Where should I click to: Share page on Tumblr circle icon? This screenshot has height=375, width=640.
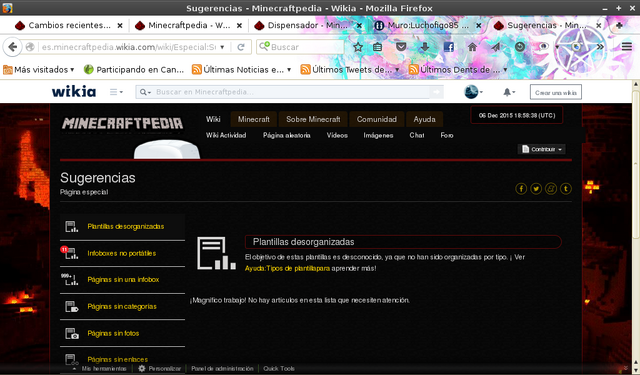[x=566, y=189]
